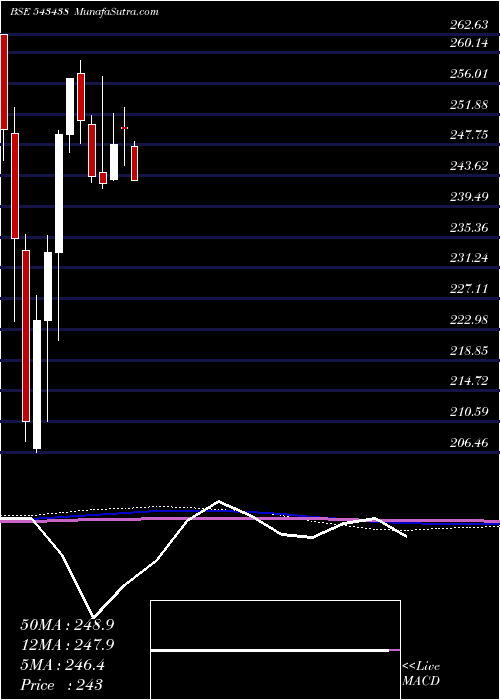Click the MACD line's lowest trough point

tap(94, 617)
